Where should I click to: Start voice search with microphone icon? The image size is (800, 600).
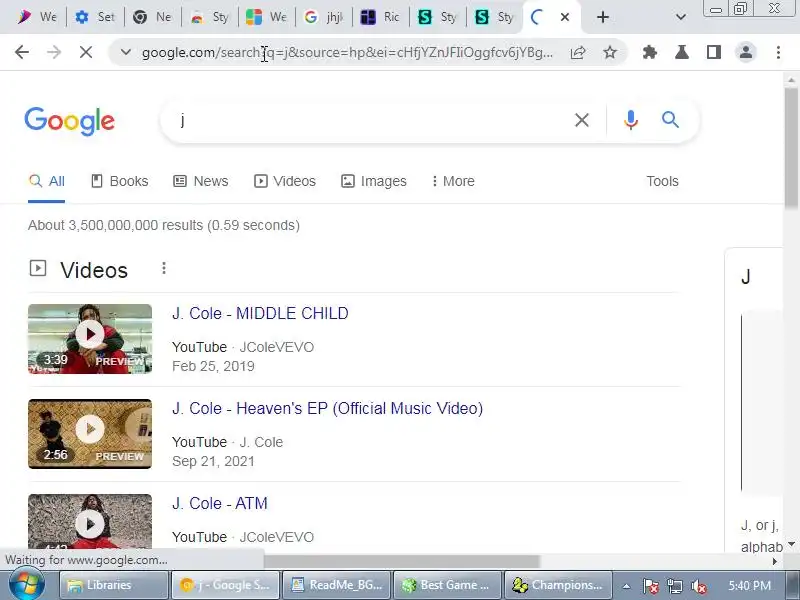(x=631, y=120)
